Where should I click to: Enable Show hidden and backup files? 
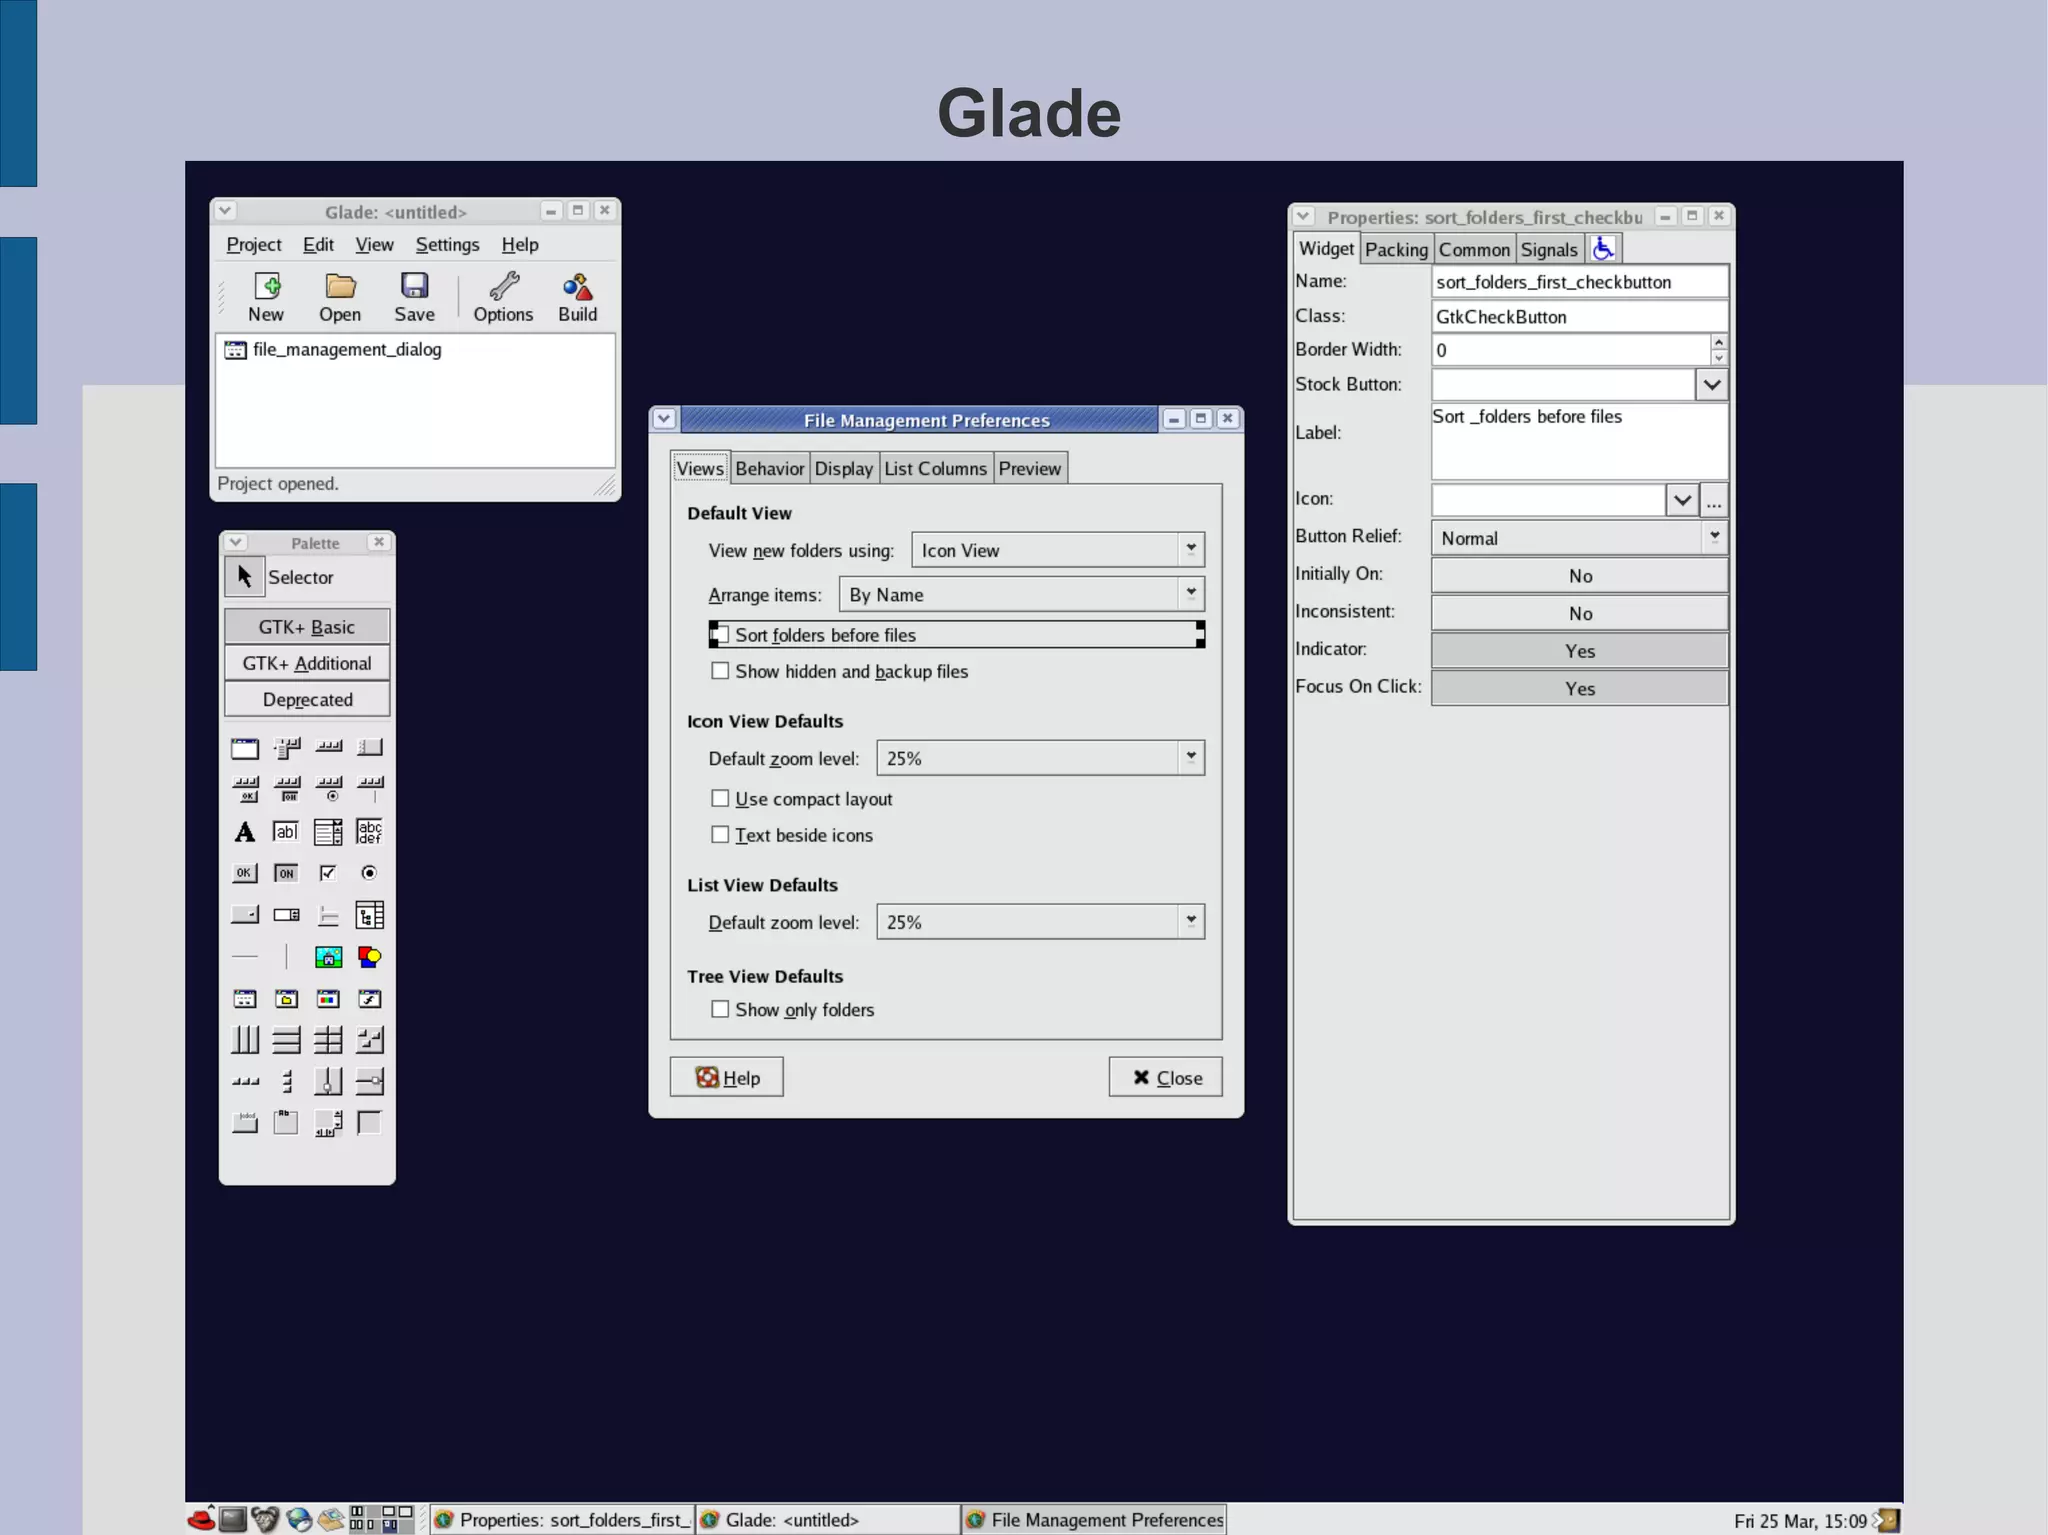click(720, 671)
